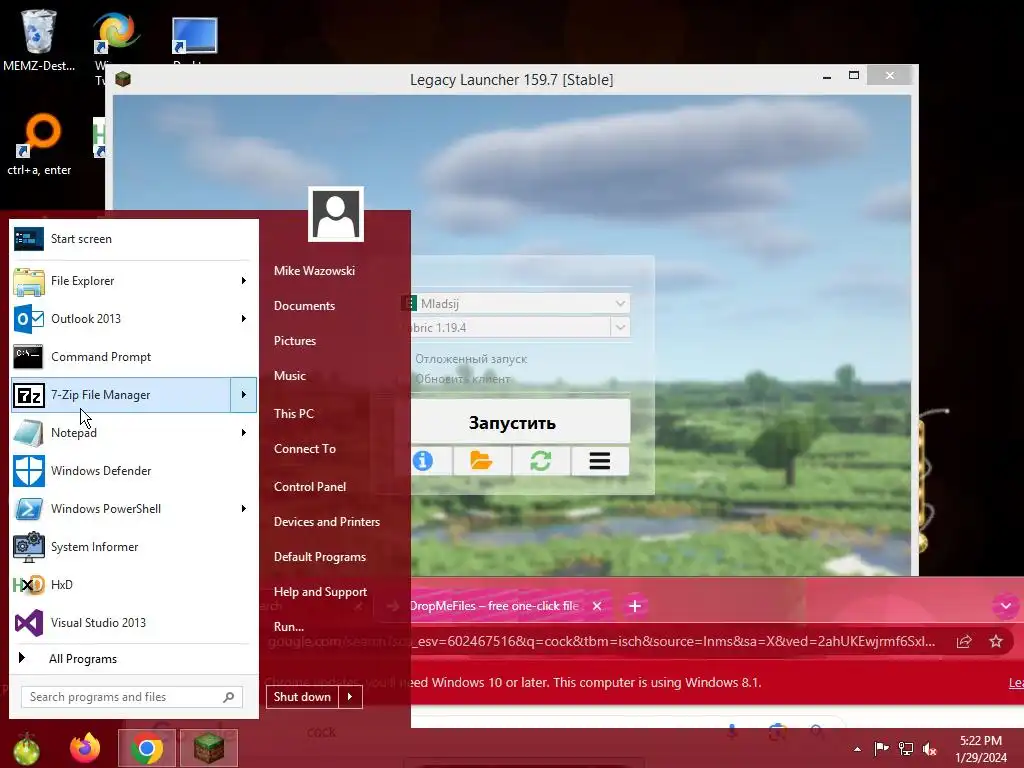Open Chrome tab search chevron

pos(1006,606)
